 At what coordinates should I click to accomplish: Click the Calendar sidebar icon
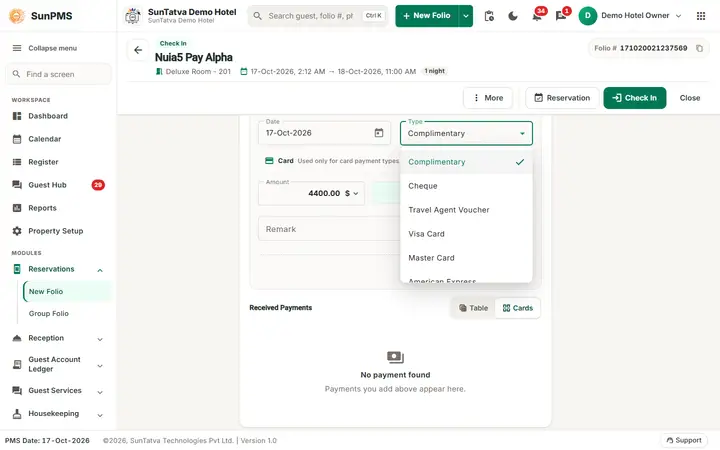pos(17,139)
